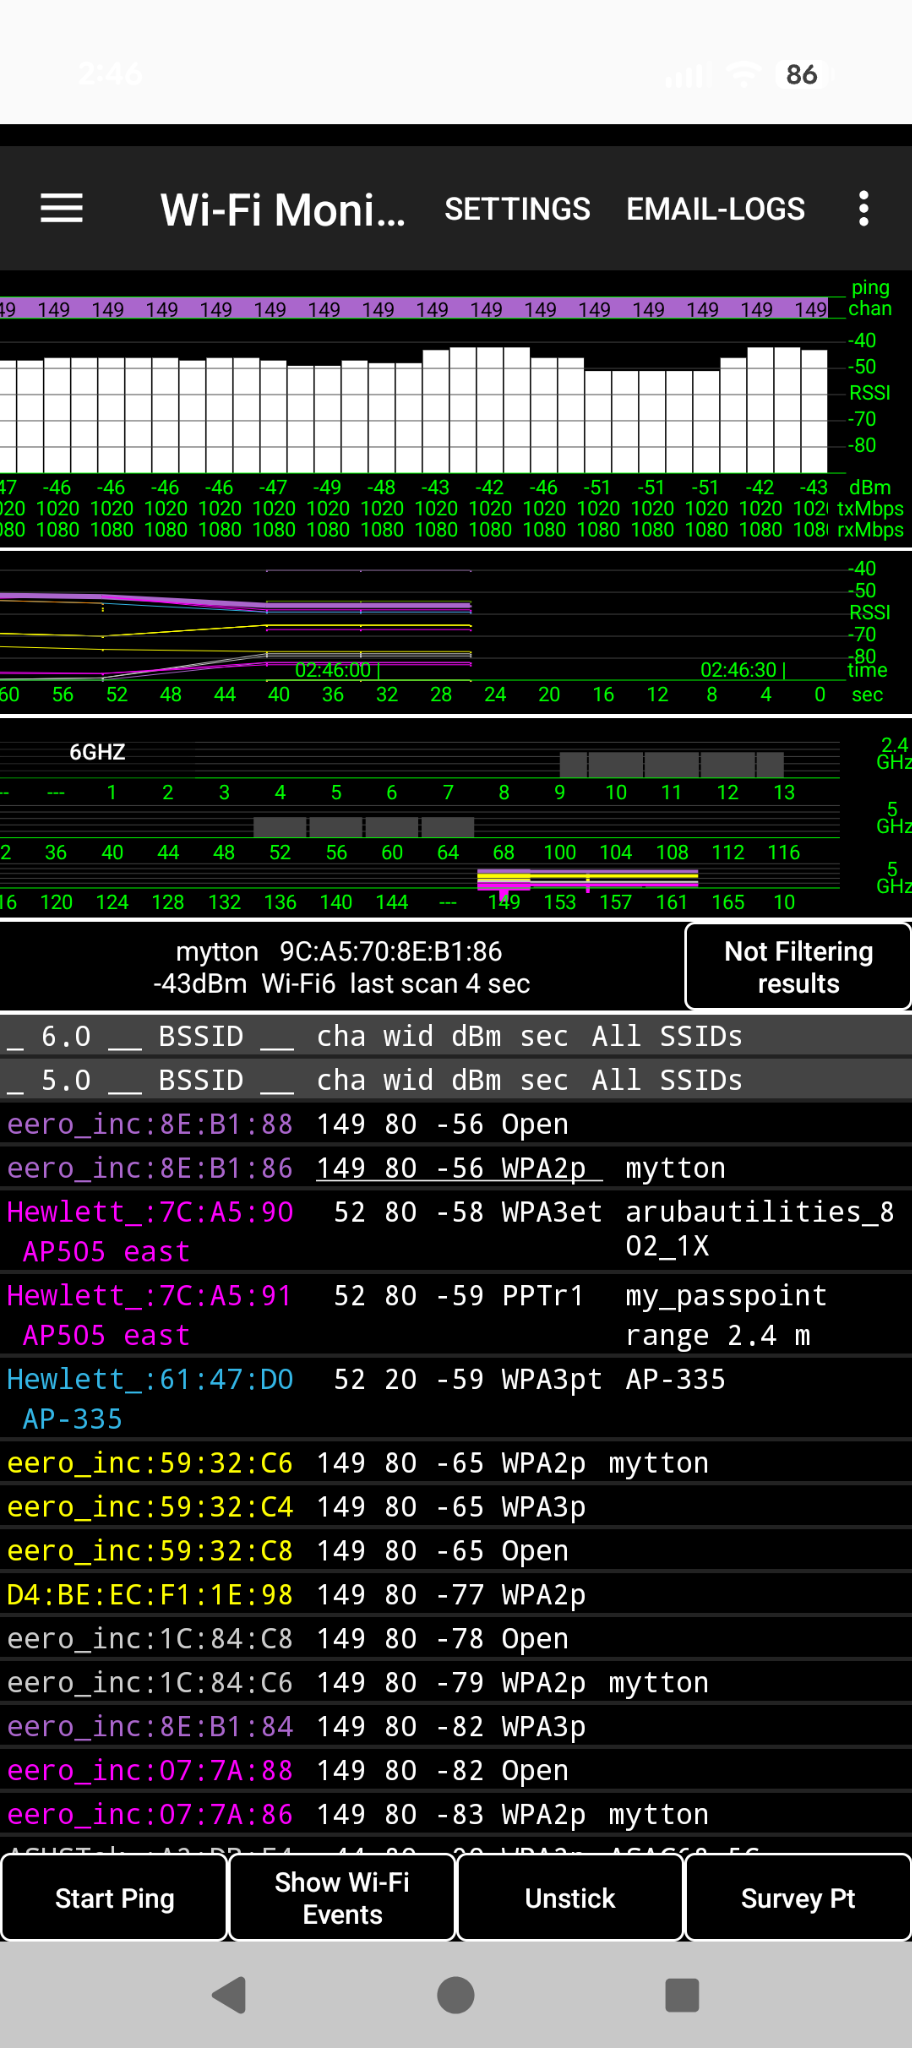Select row eero_inc:8E:B1:88 Open network
The width and height of the screenshot is (912, 2048).
pyautogui.click(x=456, y=1124)
